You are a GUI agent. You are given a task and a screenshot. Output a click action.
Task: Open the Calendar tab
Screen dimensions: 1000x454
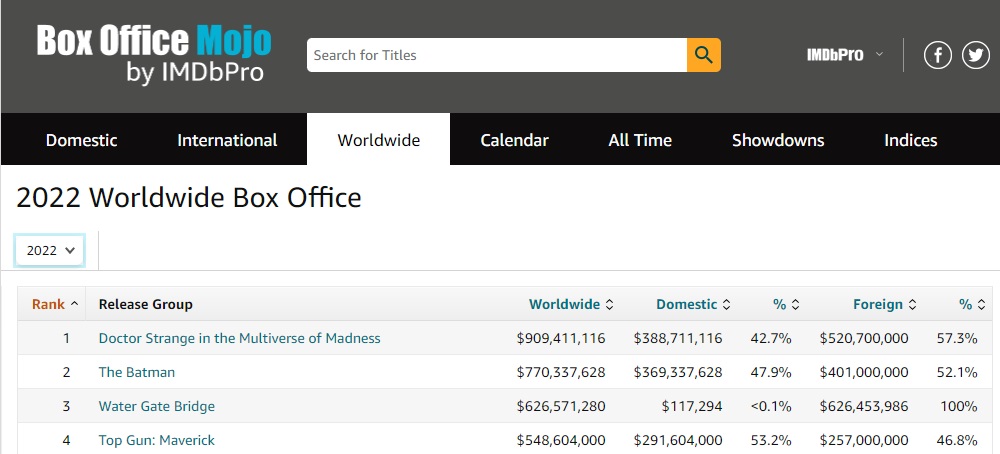point(514,140)
